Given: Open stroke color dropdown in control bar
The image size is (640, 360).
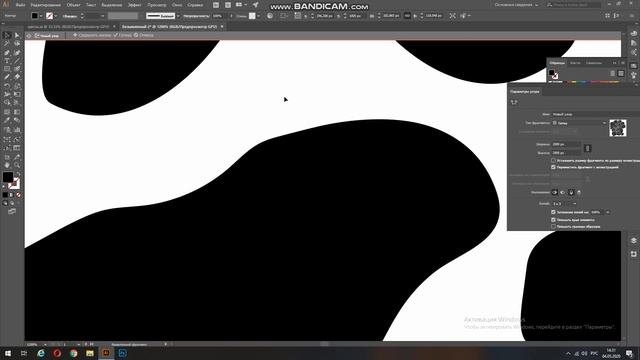Looking at the screenshot, I should click(x=56, y=16).
